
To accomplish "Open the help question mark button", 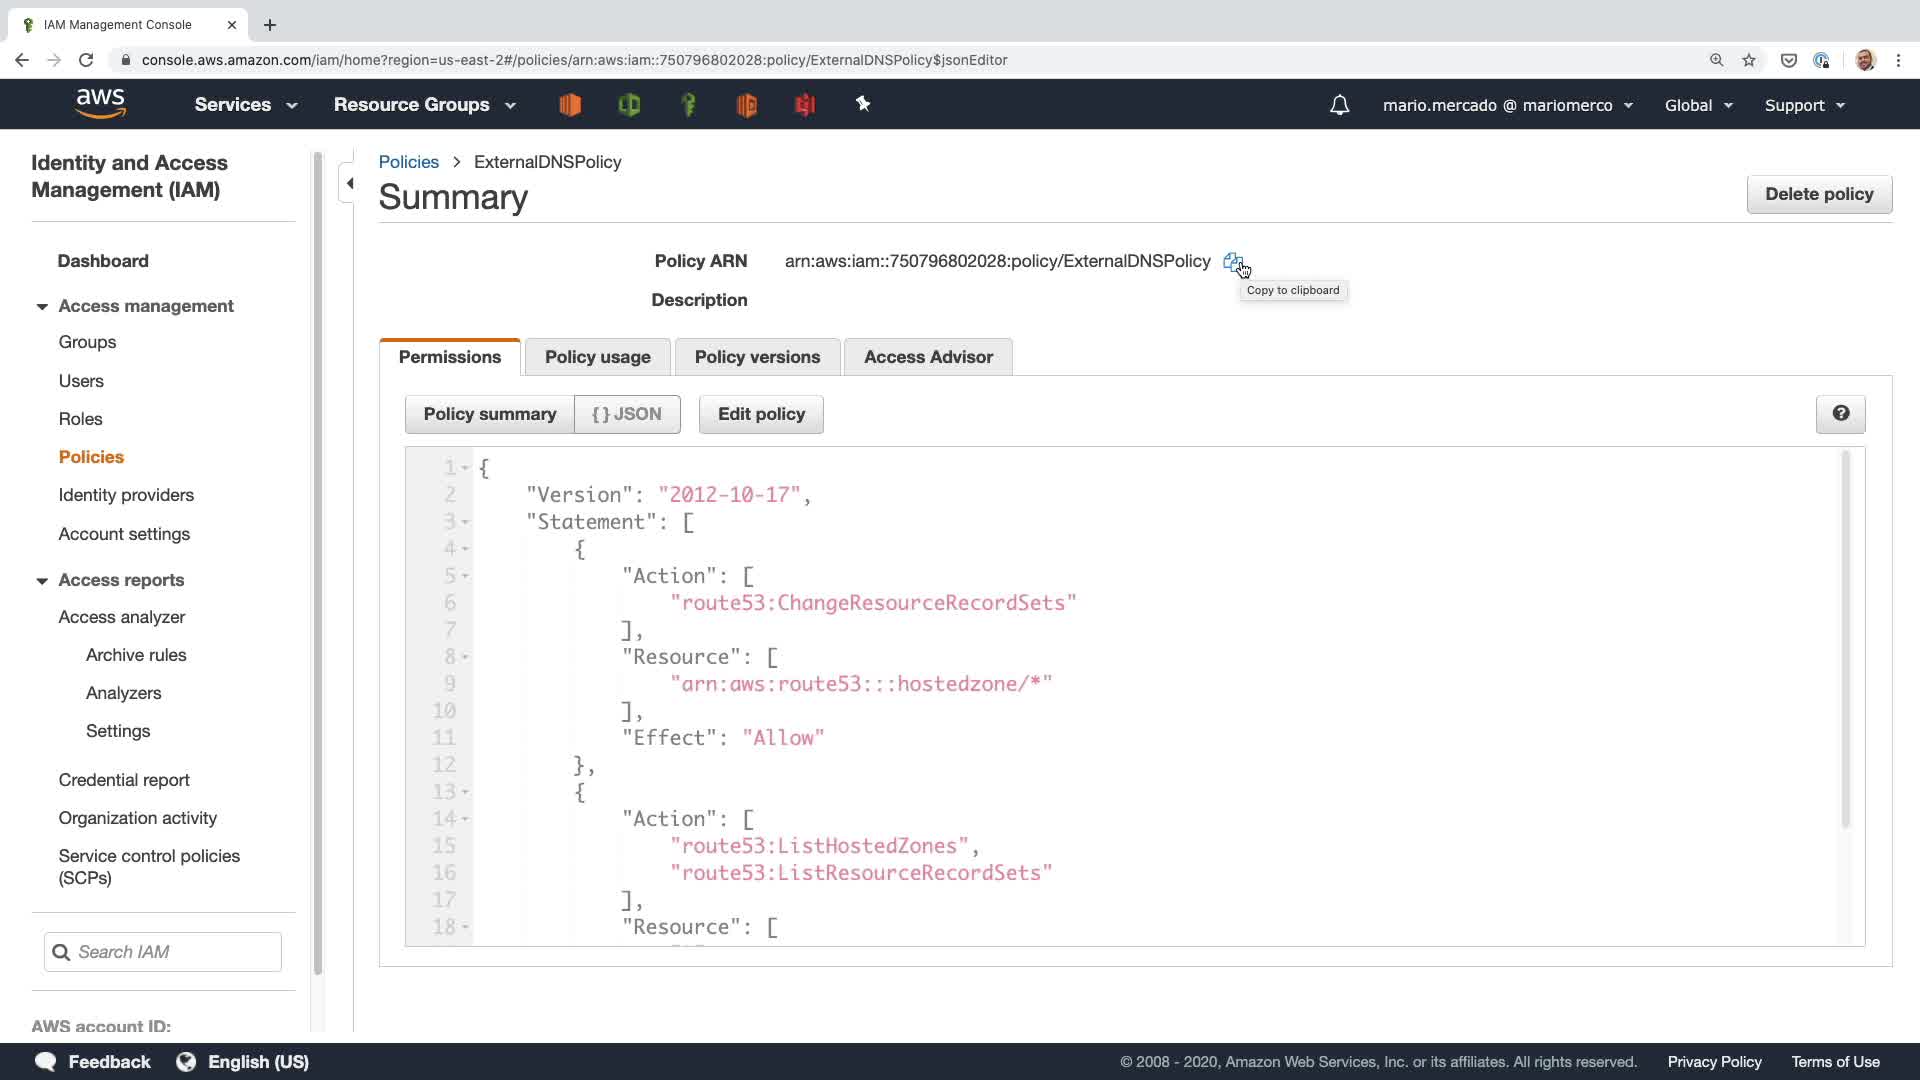I will 1840,414.
